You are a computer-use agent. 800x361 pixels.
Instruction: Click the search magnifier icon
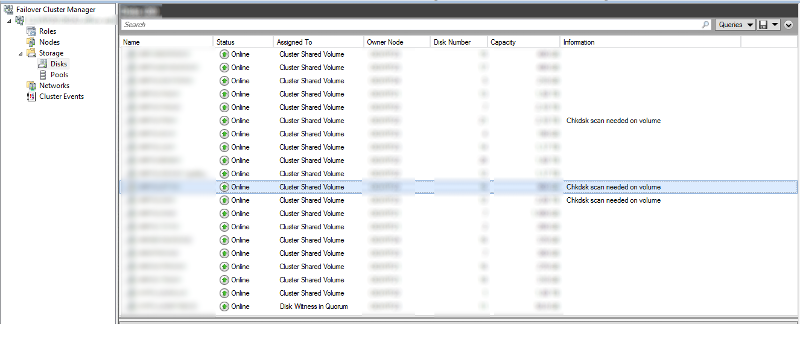706,24
